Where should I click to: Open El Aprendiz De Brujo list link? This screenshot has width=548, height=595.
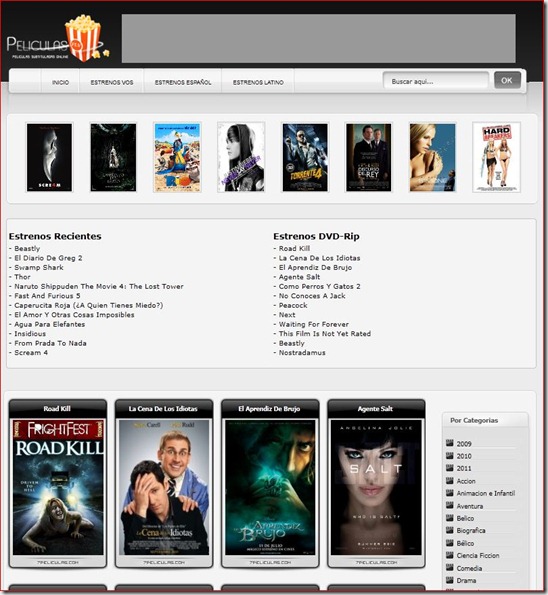(315, 268)
